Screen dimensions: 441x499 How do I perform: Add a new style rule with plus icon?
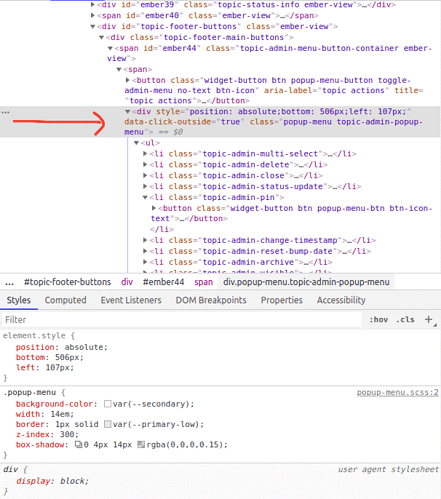point(429,320)
